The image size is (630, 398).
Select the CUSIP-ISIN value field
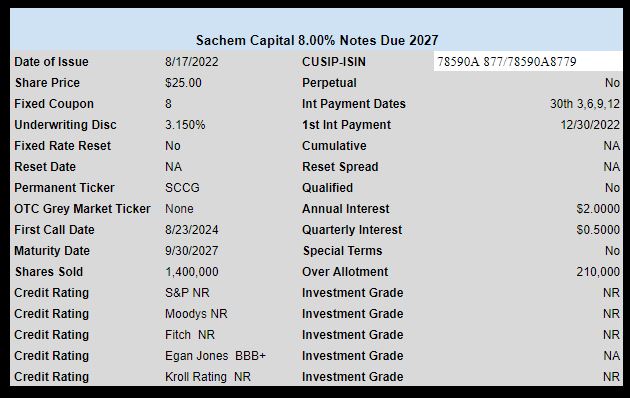click(528, 61)
